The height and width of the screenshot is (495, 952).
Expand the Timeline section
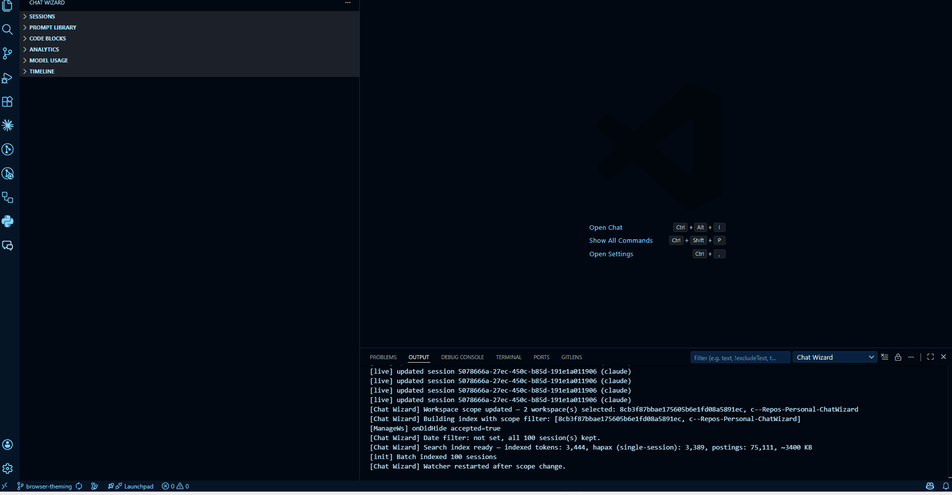tap(189, 71)
